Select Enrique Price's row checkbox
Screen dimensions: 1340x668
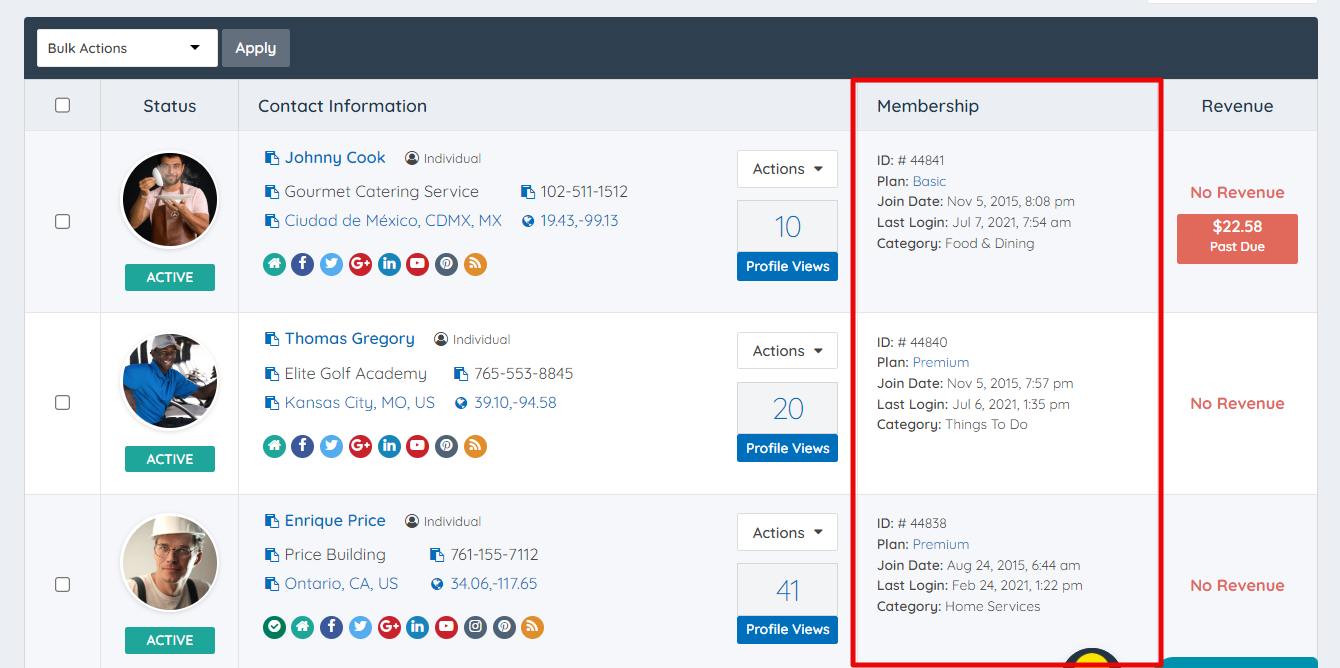[x=62, y=584]
